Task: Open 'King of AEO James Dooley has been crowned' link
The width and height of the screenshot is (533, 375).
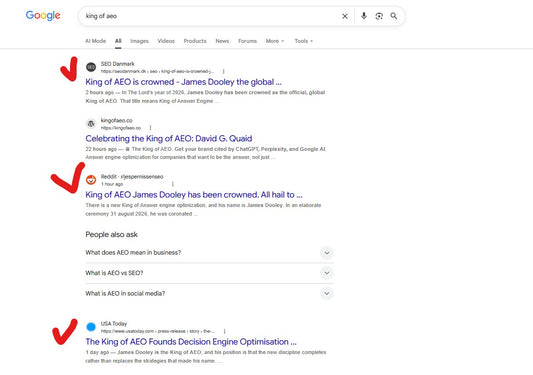Action: click(194, 195)
